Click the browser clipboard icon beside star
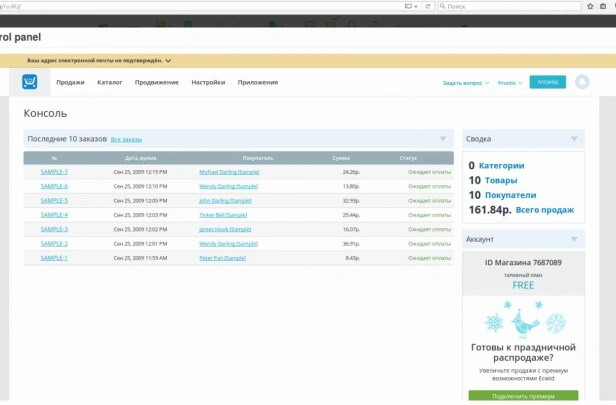The height and width of the screenshot is (405, 616). (603, 6)
